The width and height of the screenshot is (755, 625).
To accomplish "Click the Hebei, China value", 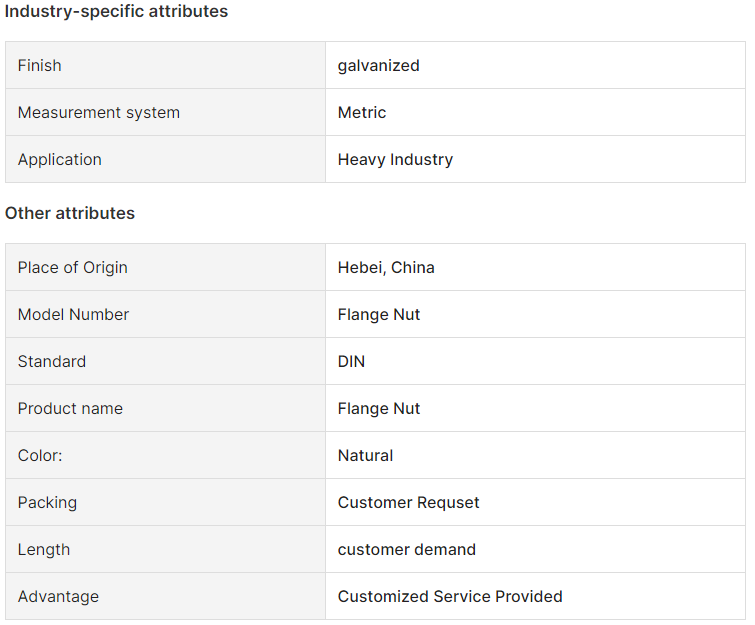I will pyautogui.click(x=386, y=267).
